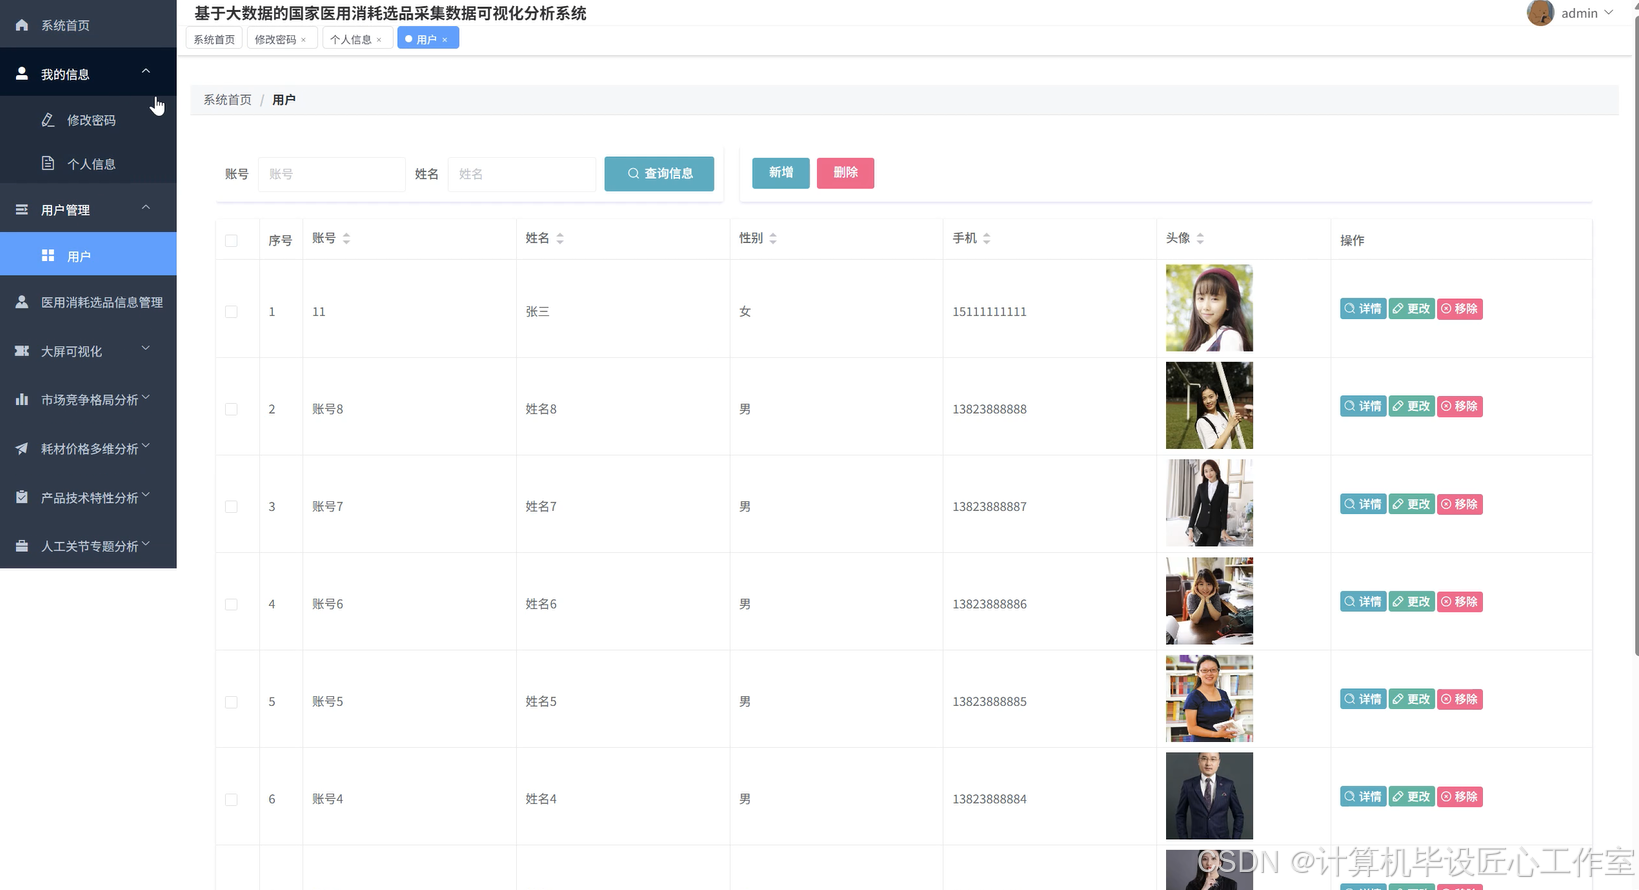Expand the 人工关节专题分析 menu
This screenshot has width=1639, height=890.
pyautogui.click(x=146, y=544)
